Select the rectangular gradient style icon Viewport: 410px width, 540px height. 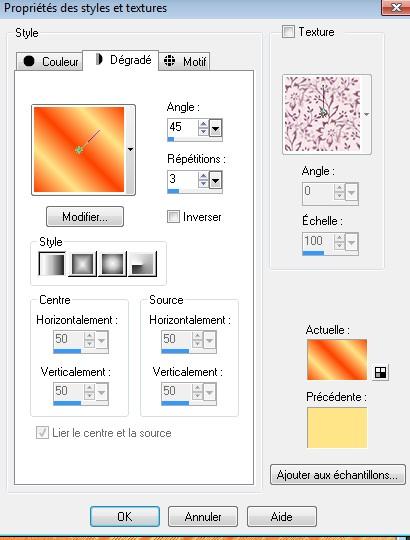pyautogui.click(x=82, y=264)
